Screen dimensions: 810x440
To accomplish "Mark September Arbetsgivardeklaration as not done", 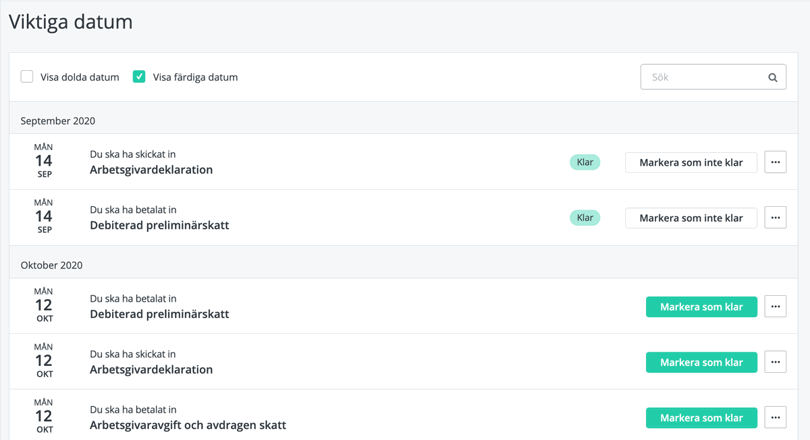I will point(690,162).
